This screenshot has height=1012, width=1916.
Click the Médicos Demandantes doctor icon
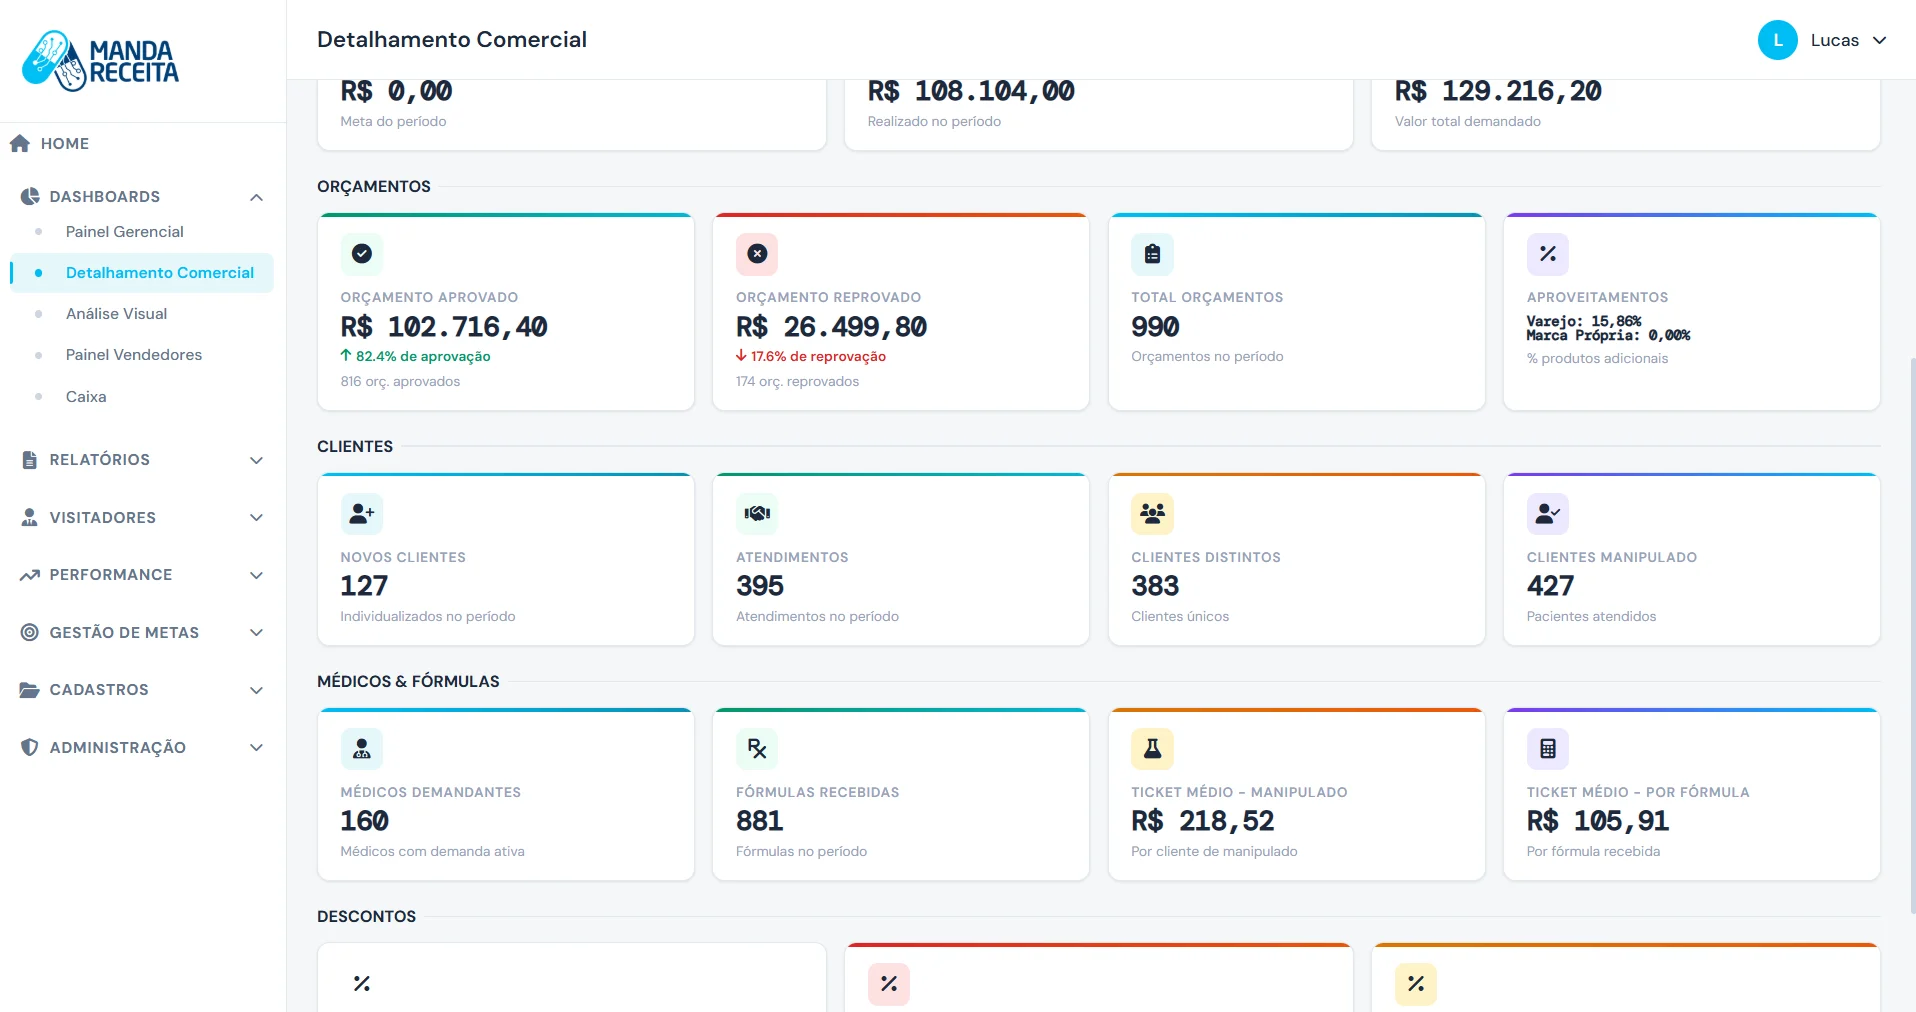[362, 749]
